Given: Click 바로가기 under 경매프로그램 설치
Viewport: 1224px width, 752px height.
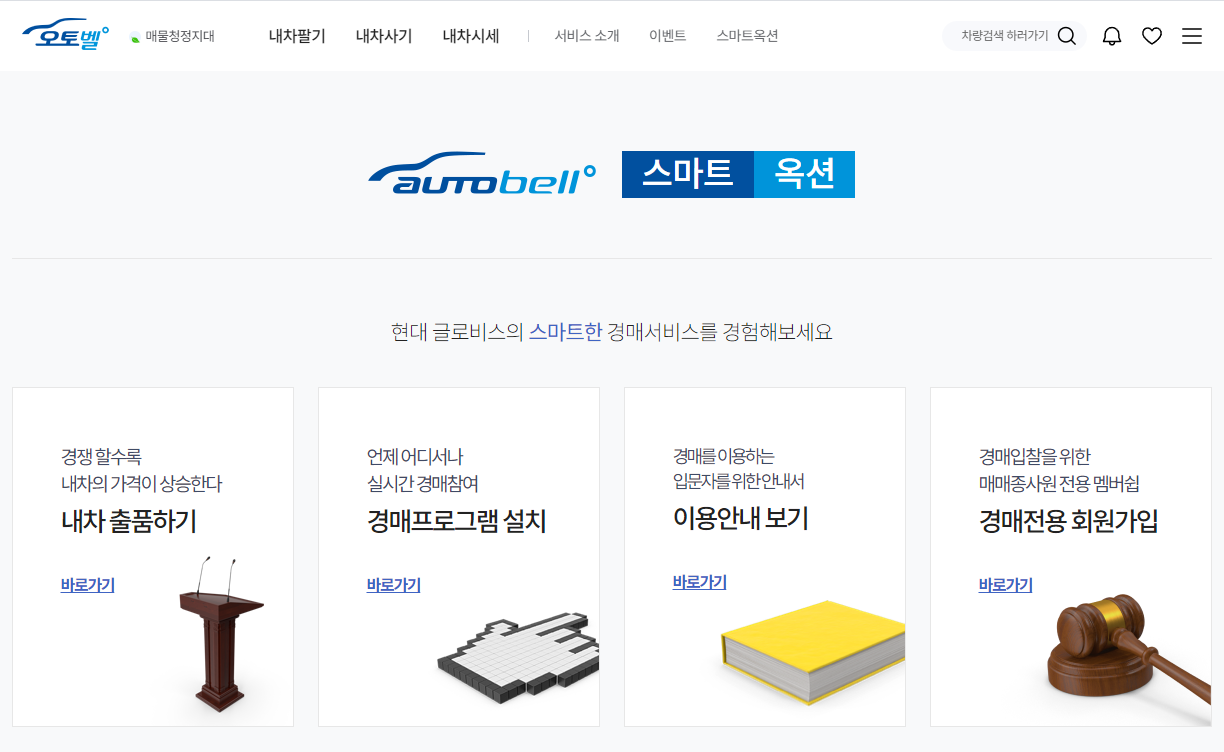Looking at the screenshot, I should (392, 585).
